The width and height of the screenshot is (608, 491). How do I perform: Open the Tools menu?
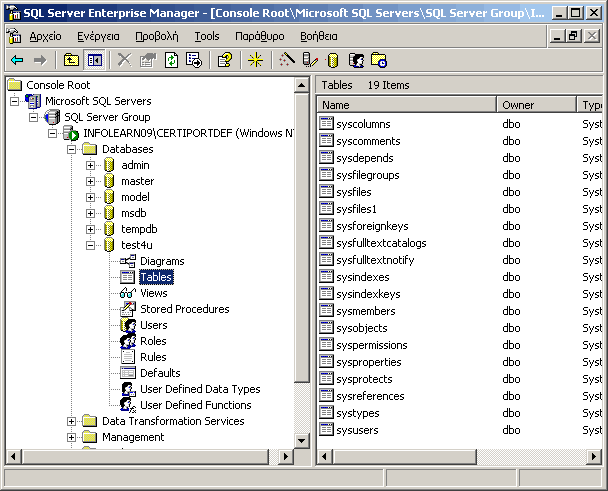pos(207,36)
